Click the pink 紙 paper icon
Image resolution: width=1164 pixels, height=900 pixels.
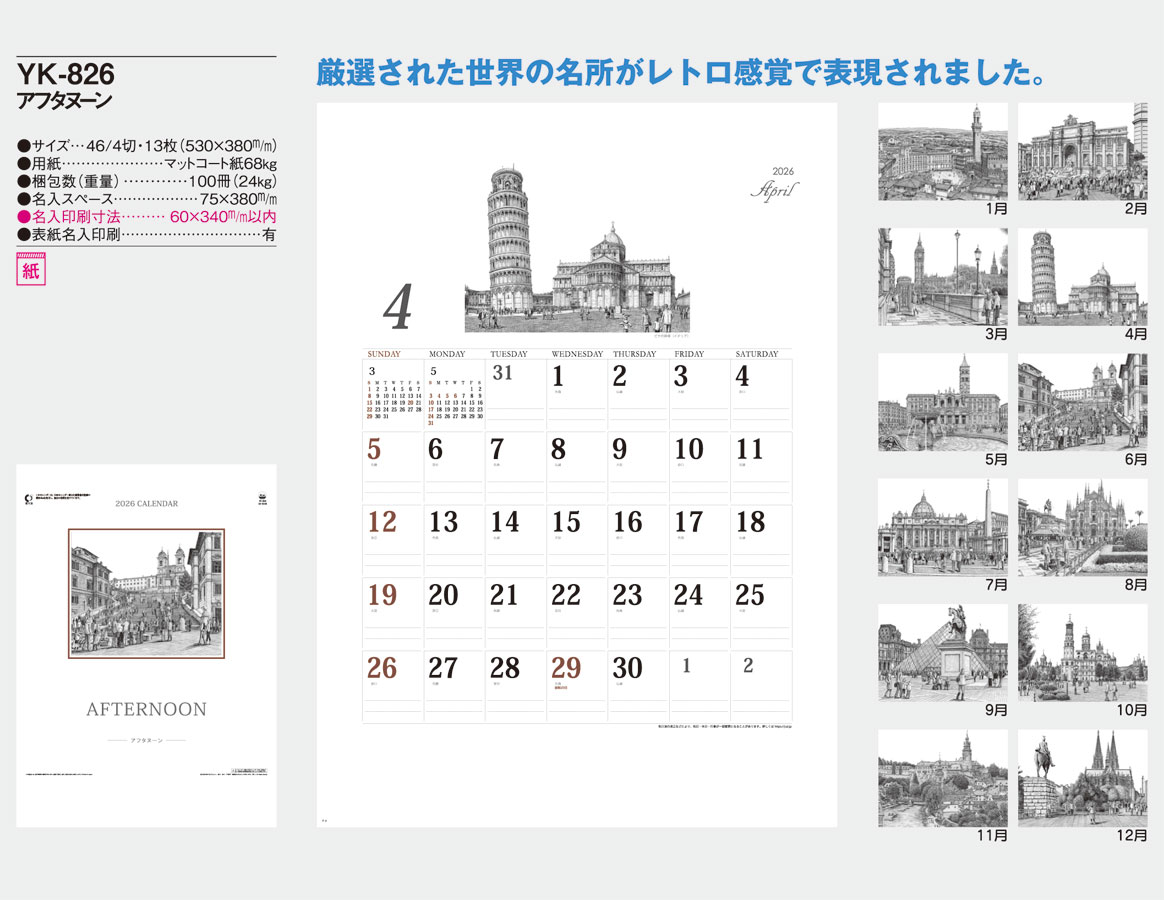point(31,270)
